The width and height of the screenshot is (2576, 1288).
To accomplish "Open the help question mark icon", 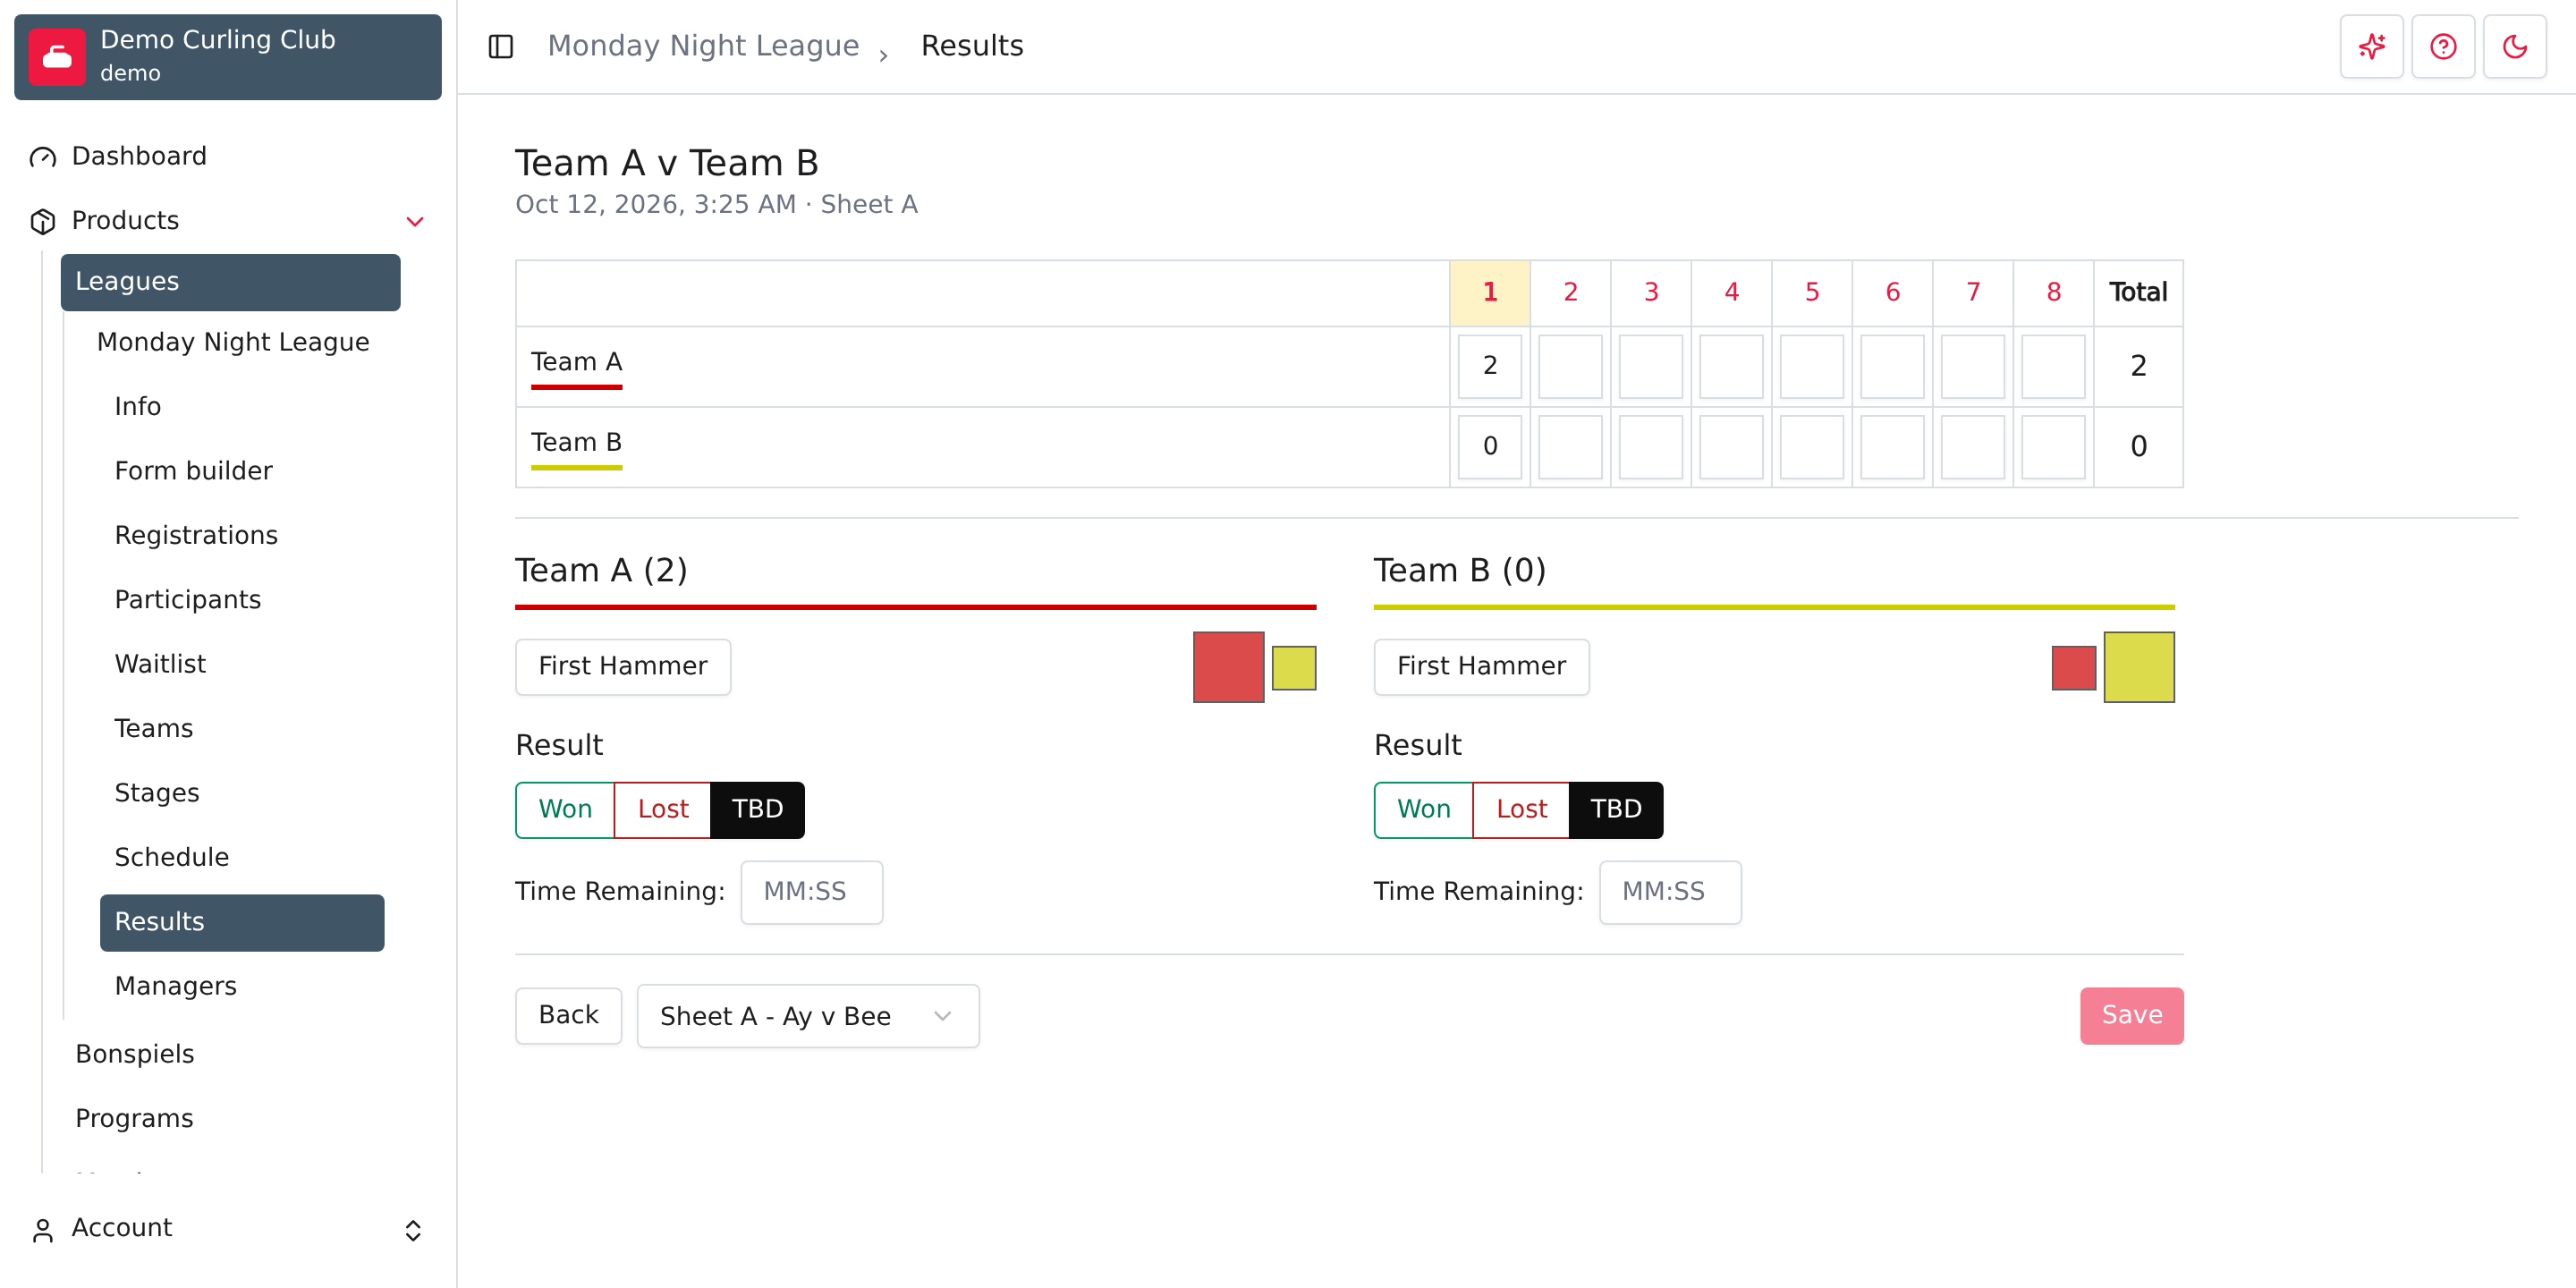I will [x=2442, y=46].
